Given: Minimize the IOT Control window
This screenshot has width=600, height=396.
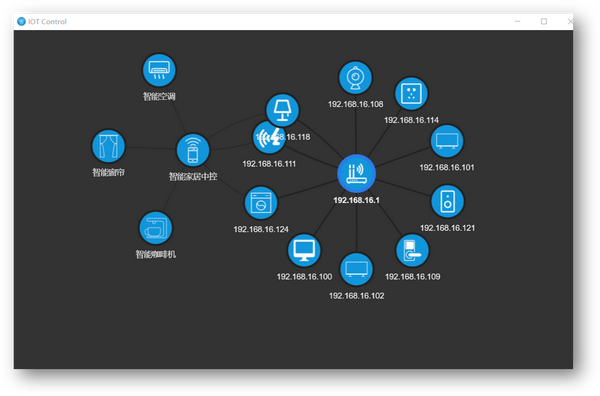Looking at the screenshot, I should (517, 21).
